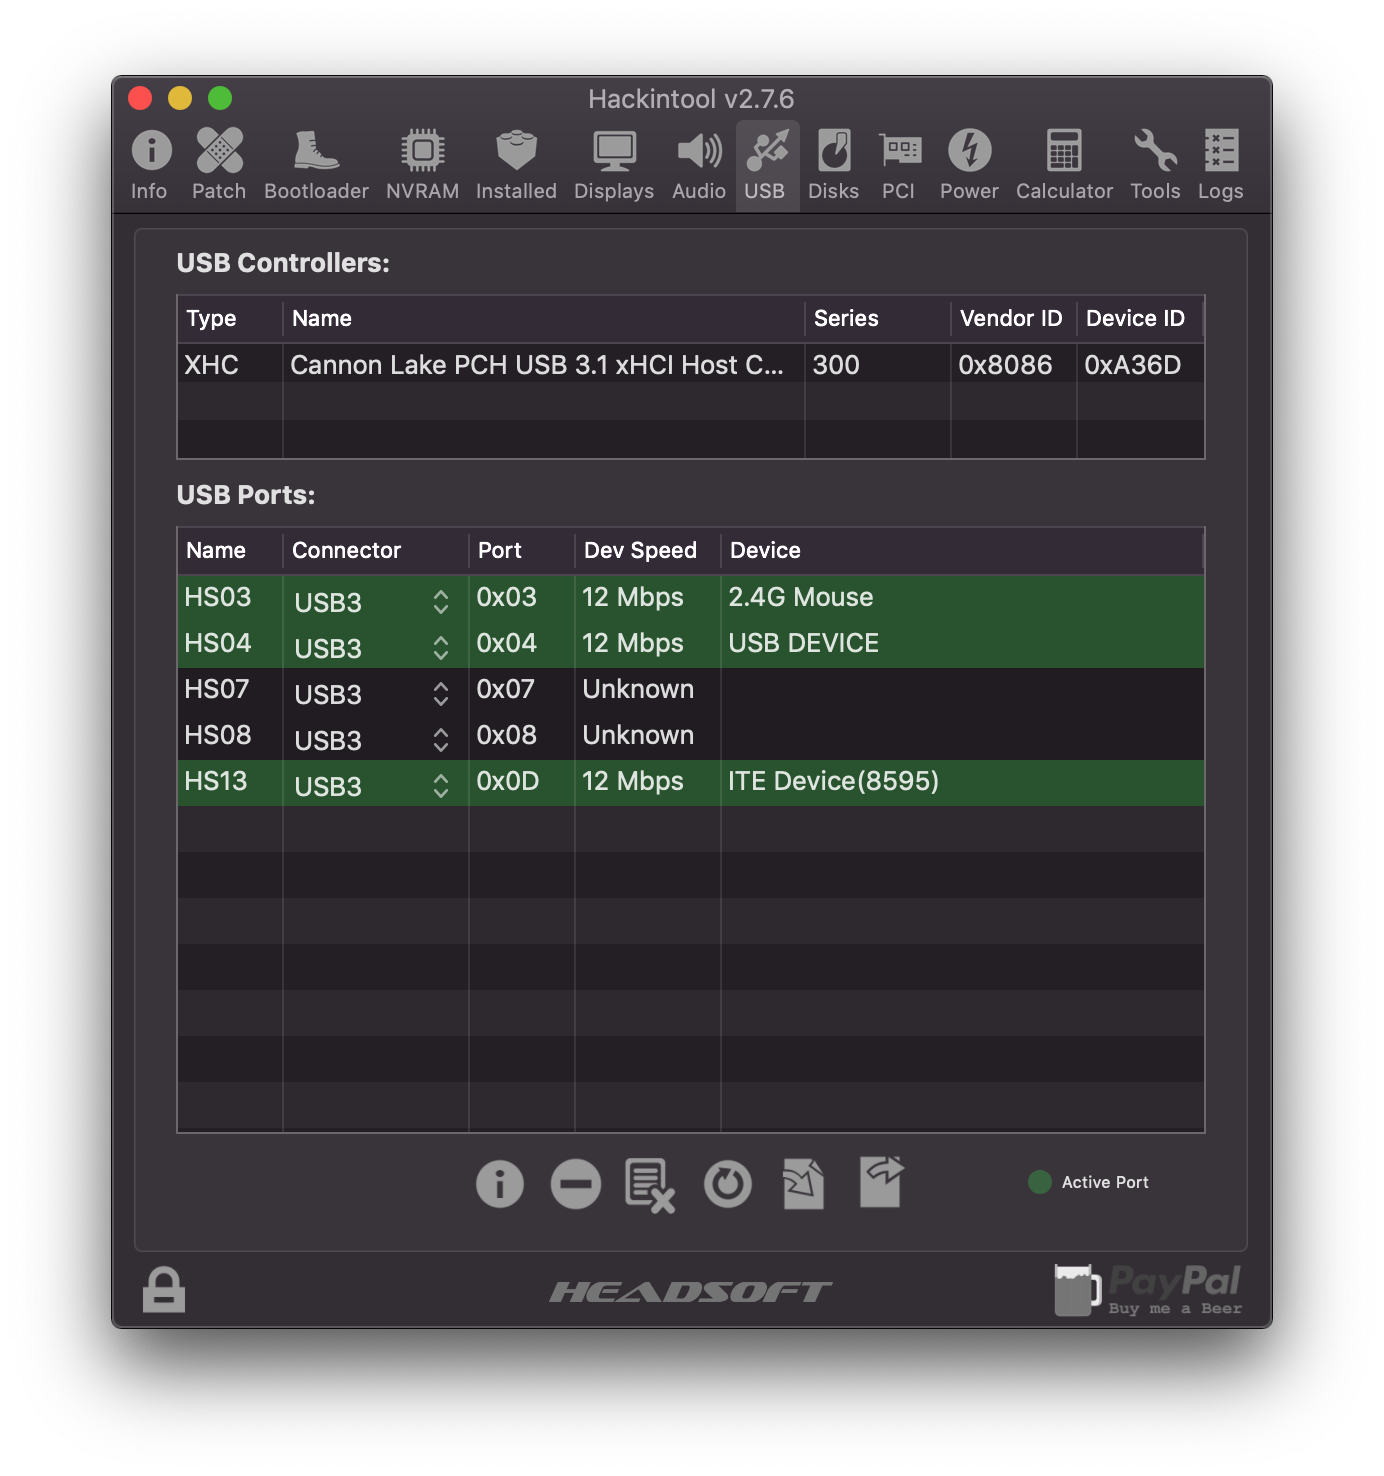Click the Device column header in USB Ports
The width and height of the screenshot is (1384, 1476).
click(961, 550)
